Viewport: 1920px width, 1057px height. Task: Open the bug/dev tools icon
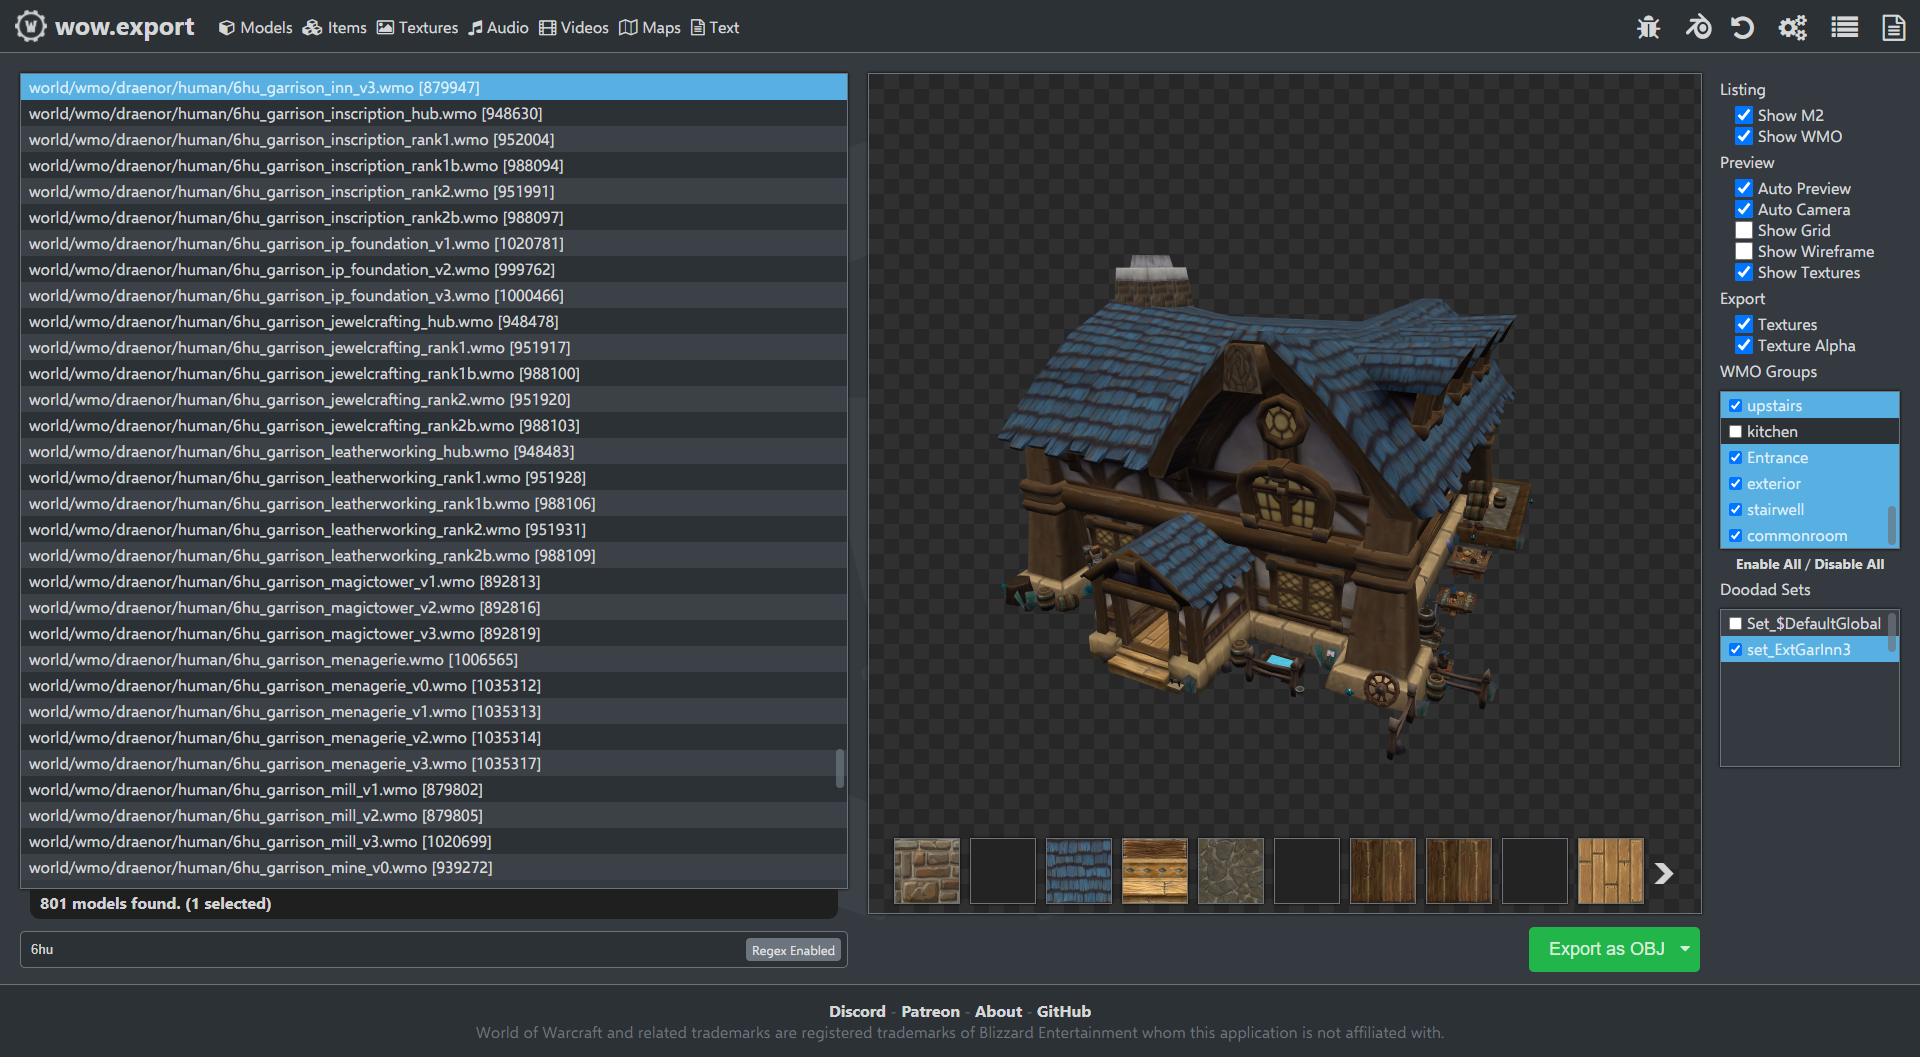point(1648,27)
